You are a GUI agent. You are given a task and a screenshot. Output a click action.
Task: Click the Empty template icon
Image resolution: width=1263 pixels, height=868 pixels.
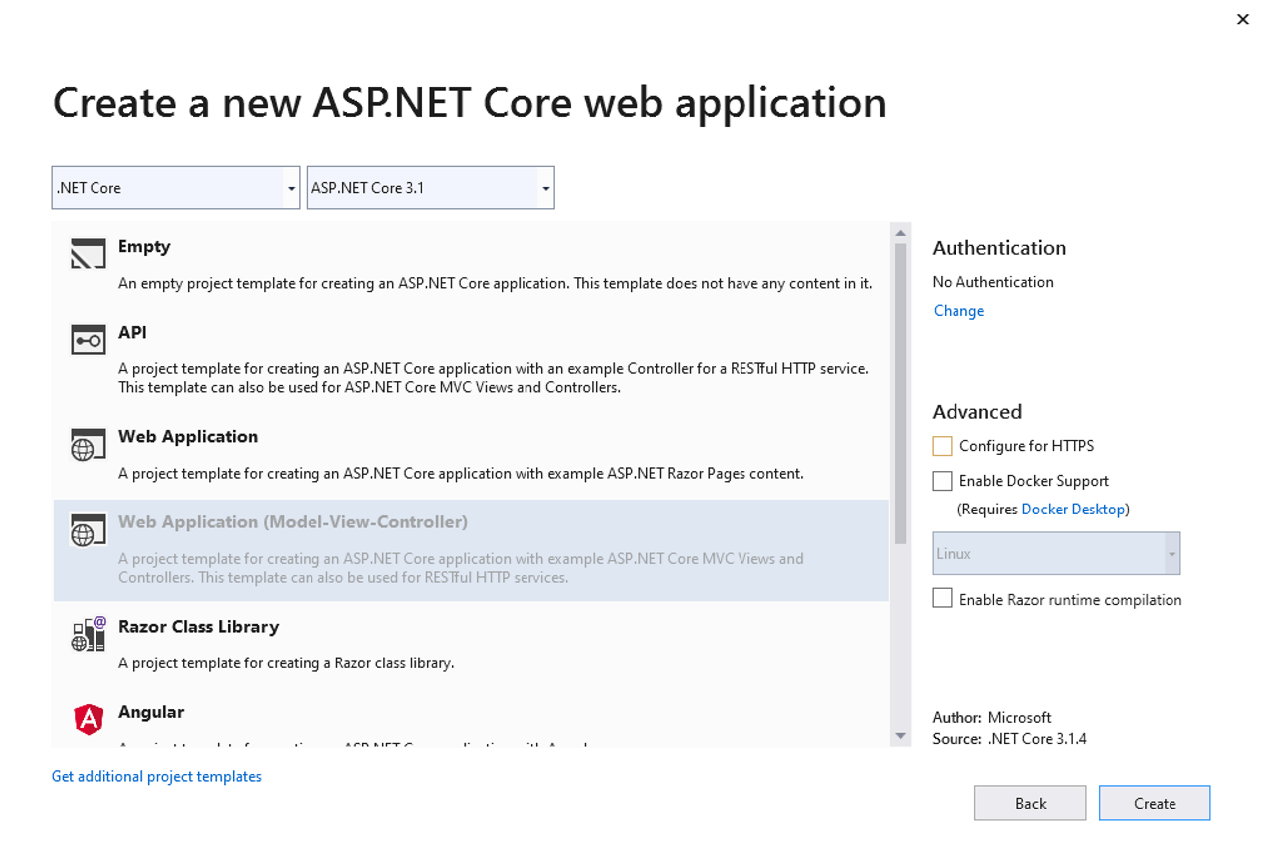88,254
